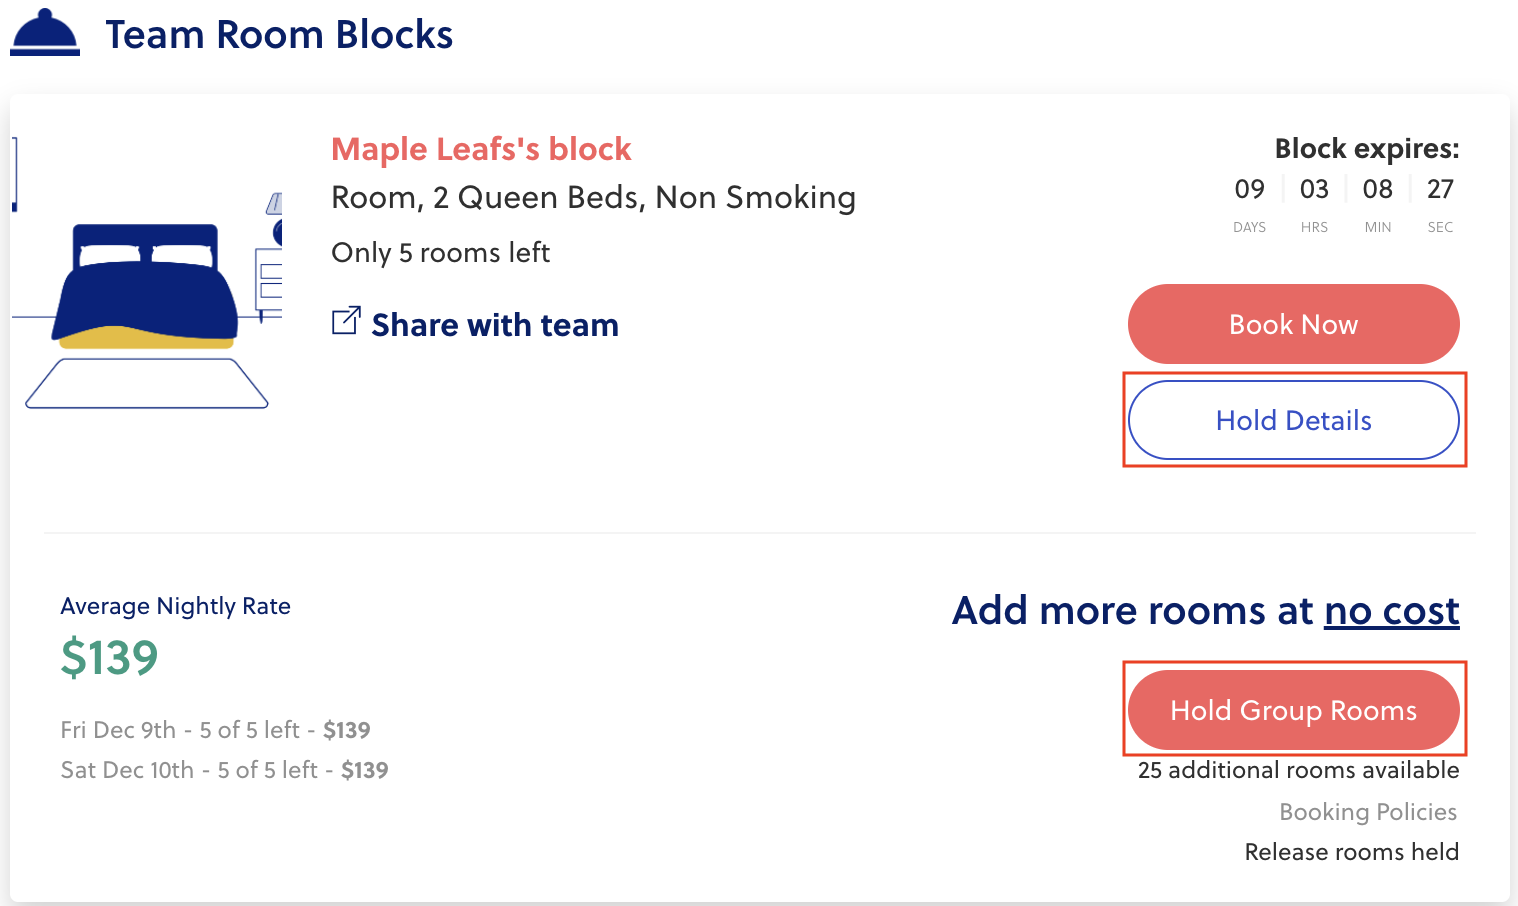Screen dimensions: 1518x906
Task: Click the share external-link icon
Action: 346,321
